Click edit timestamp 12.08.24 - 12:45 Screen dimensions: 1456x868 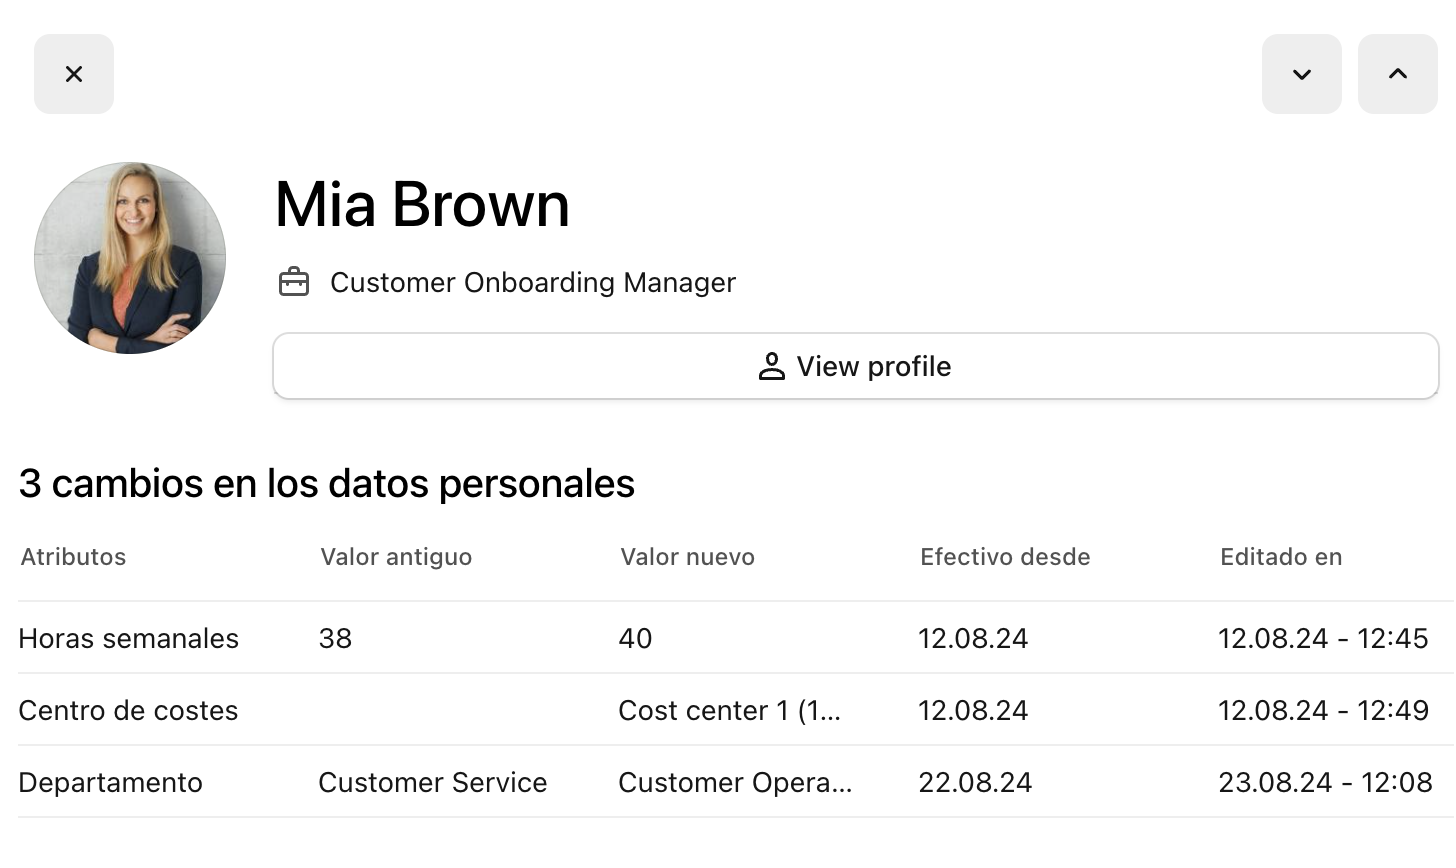click(1323, 638)
